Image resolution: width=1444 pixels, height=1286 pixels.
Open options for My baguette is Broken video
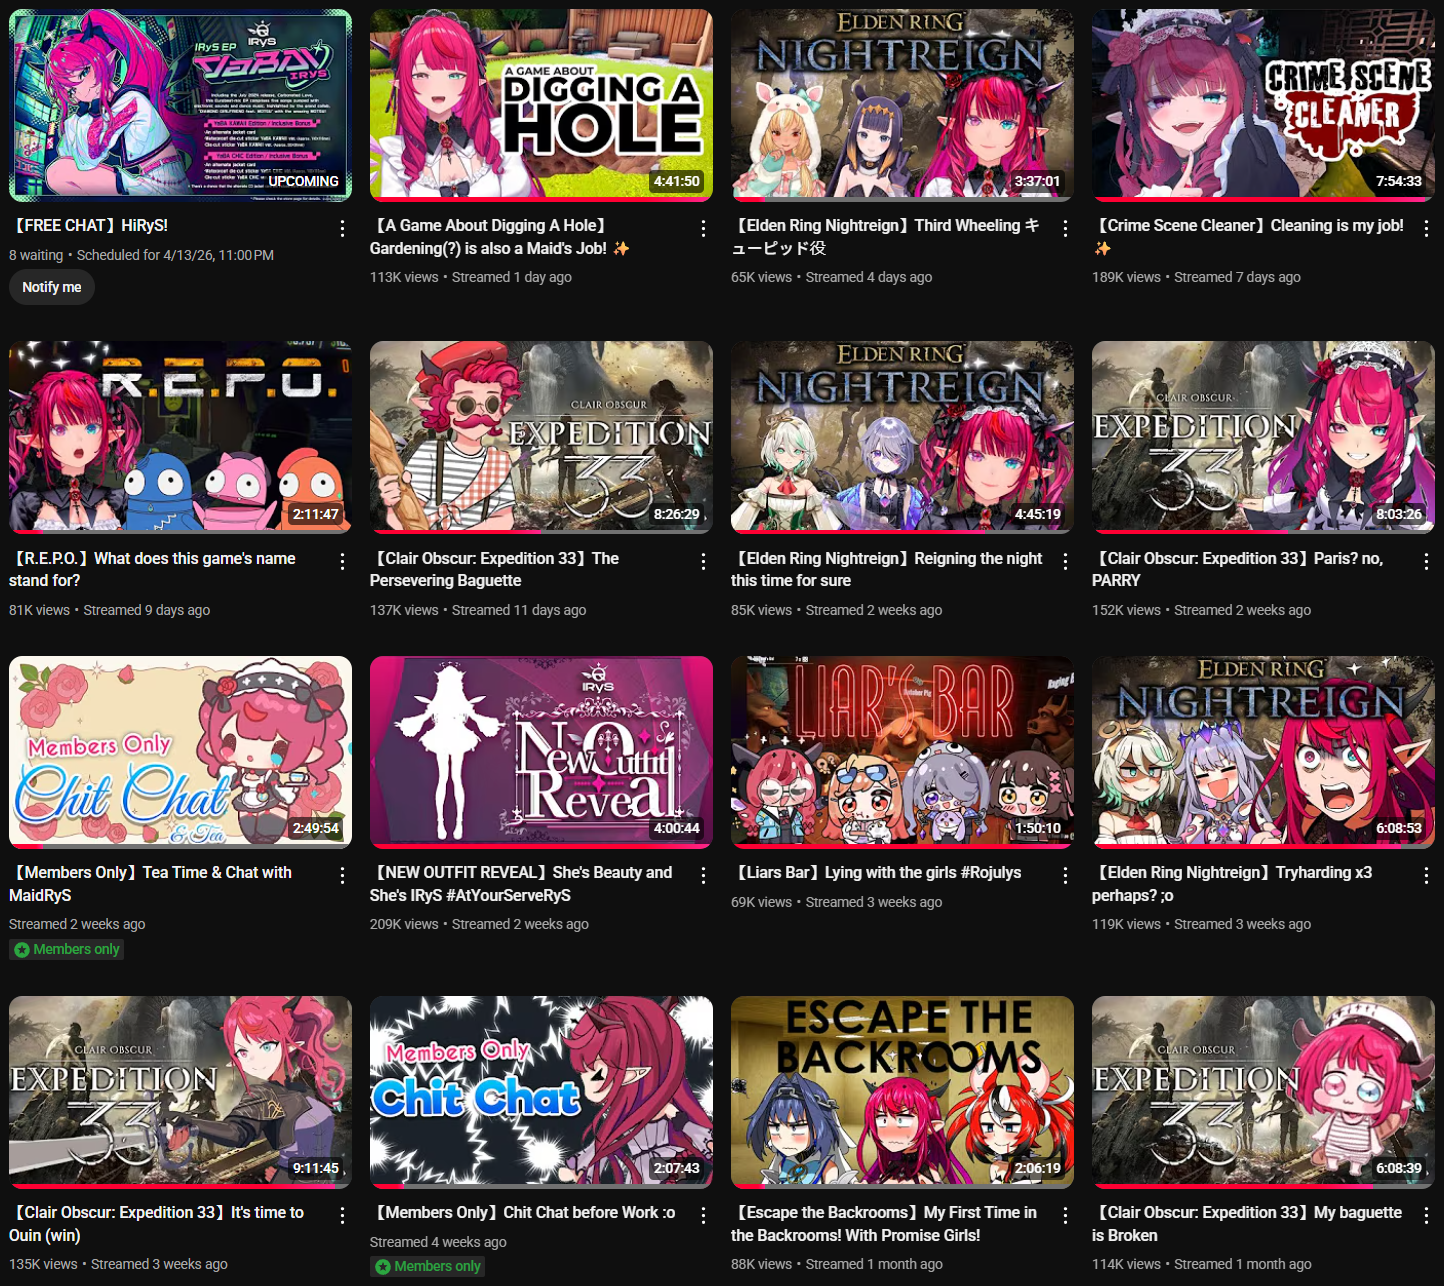pyautogui.click(x=1425, y=1215)
